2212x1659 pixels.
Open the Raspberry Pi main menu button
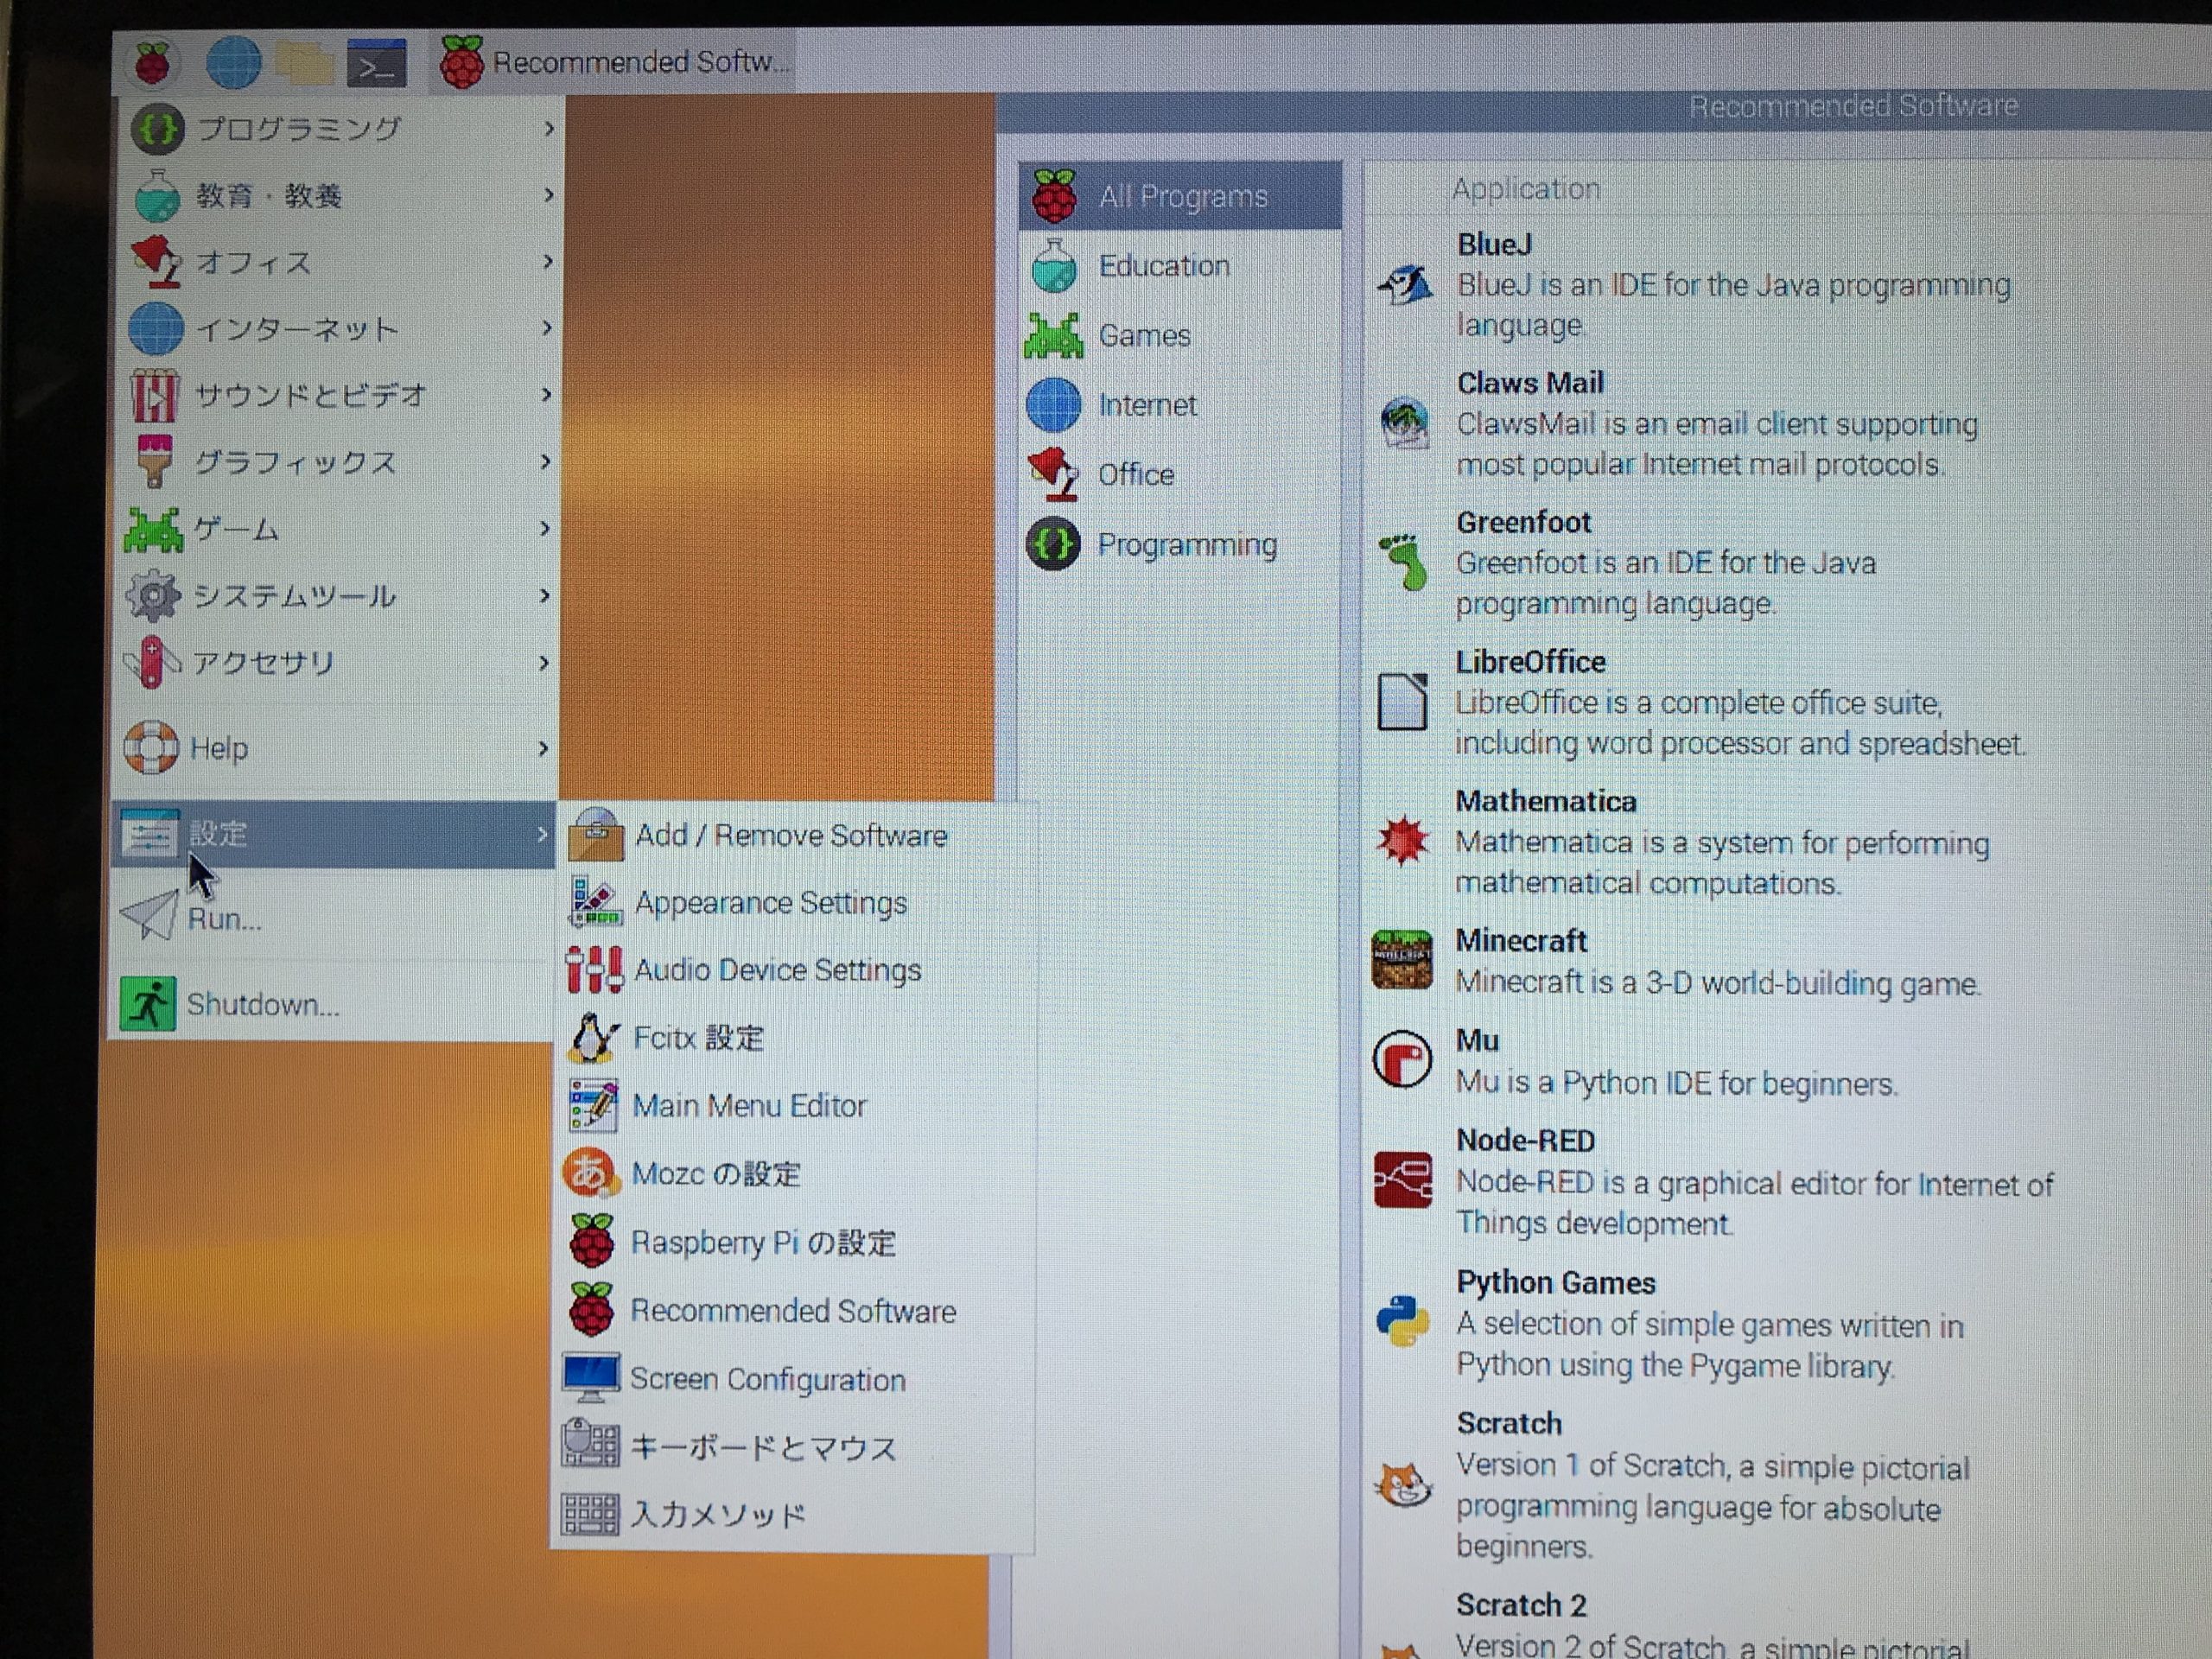[153, 62]
